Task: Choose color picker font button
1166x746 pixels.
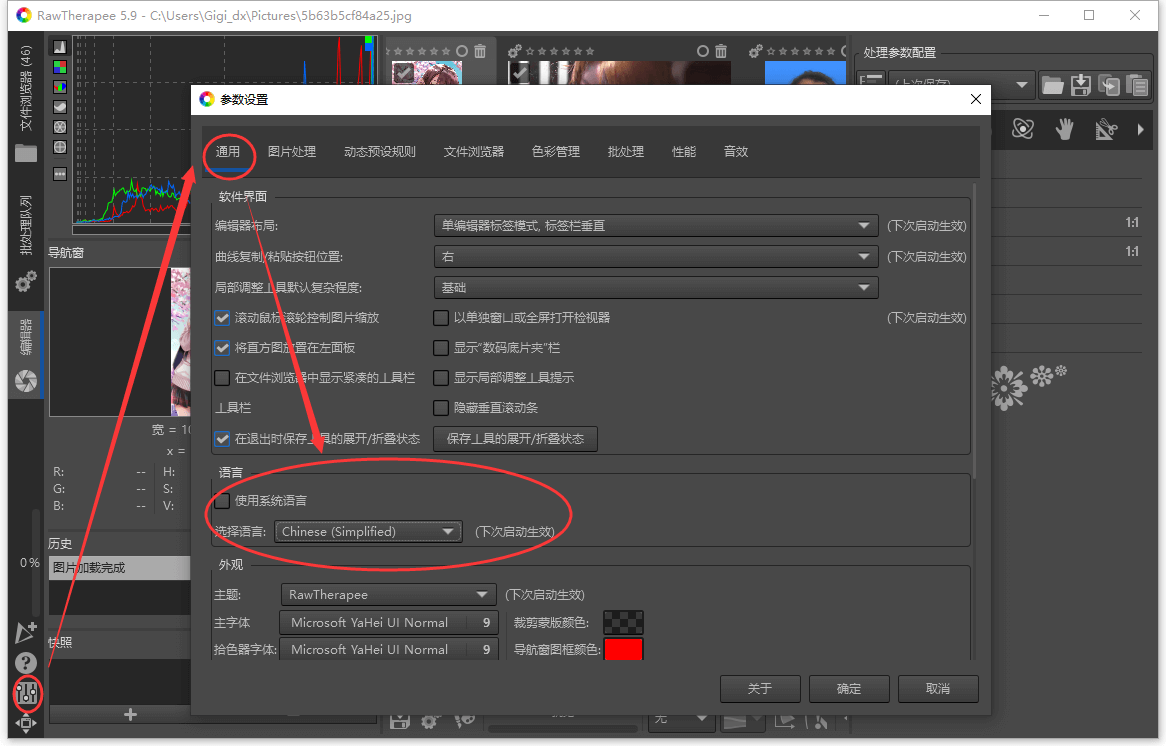Action: pos(389,649)
